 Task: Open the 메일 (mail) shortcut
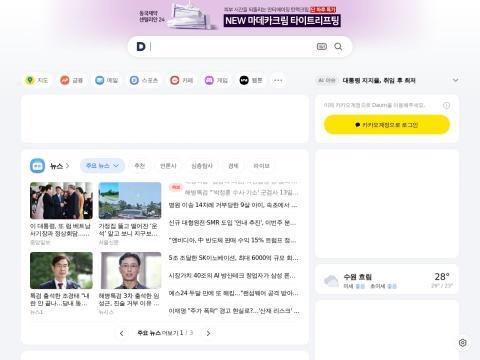coord(107,80)
